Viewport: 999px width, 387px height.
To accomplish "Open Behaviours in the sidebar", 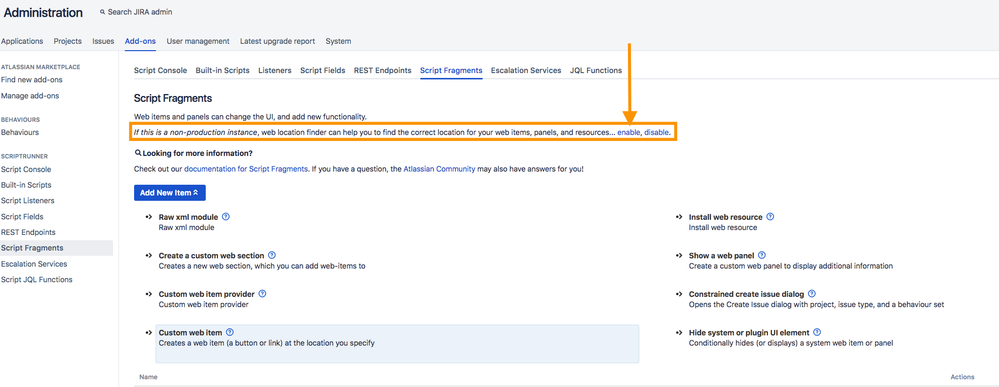I will click(20, 133).
